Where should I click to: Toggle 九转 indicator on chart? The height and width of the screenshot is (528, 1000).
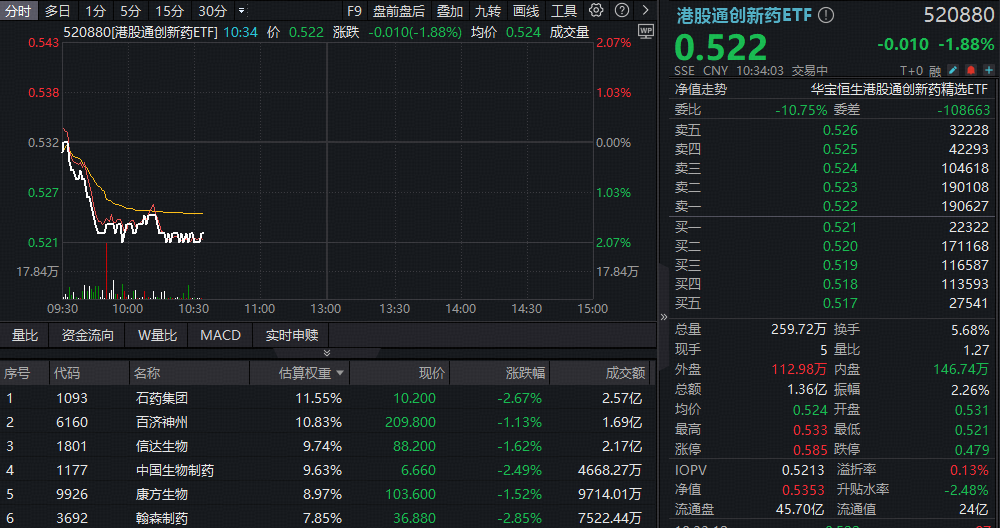(488, 11)
